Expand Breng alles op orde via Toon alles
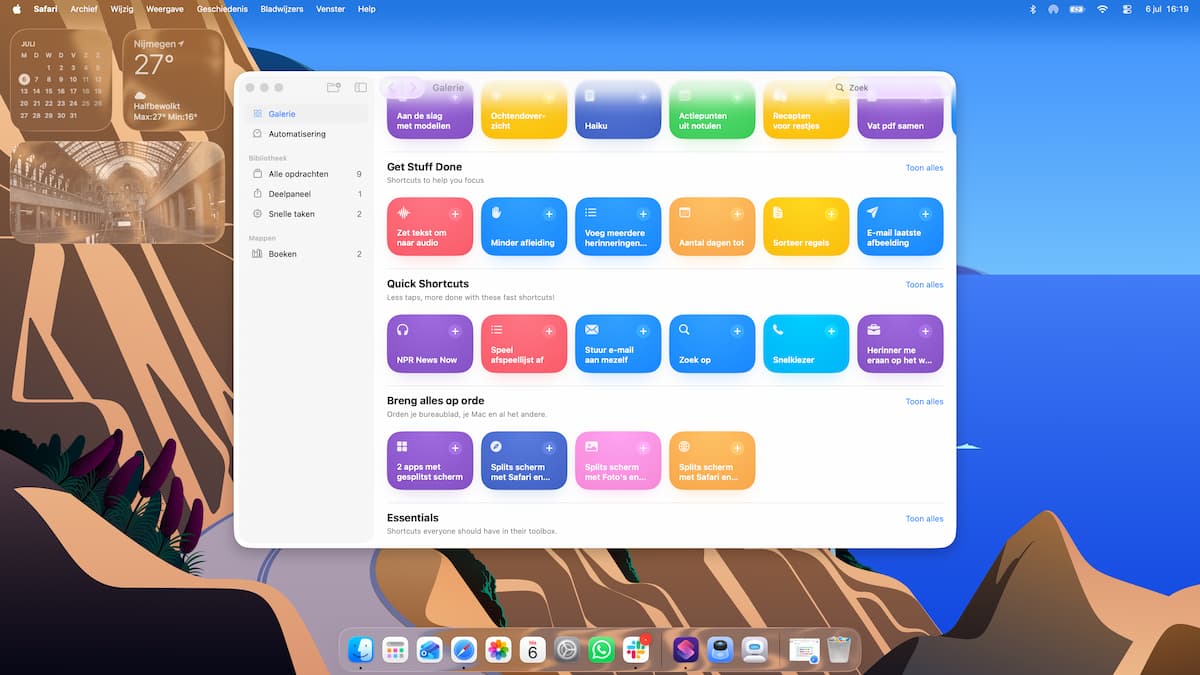The height and width of the screenshot is (675, 1200). coord(924,402)
